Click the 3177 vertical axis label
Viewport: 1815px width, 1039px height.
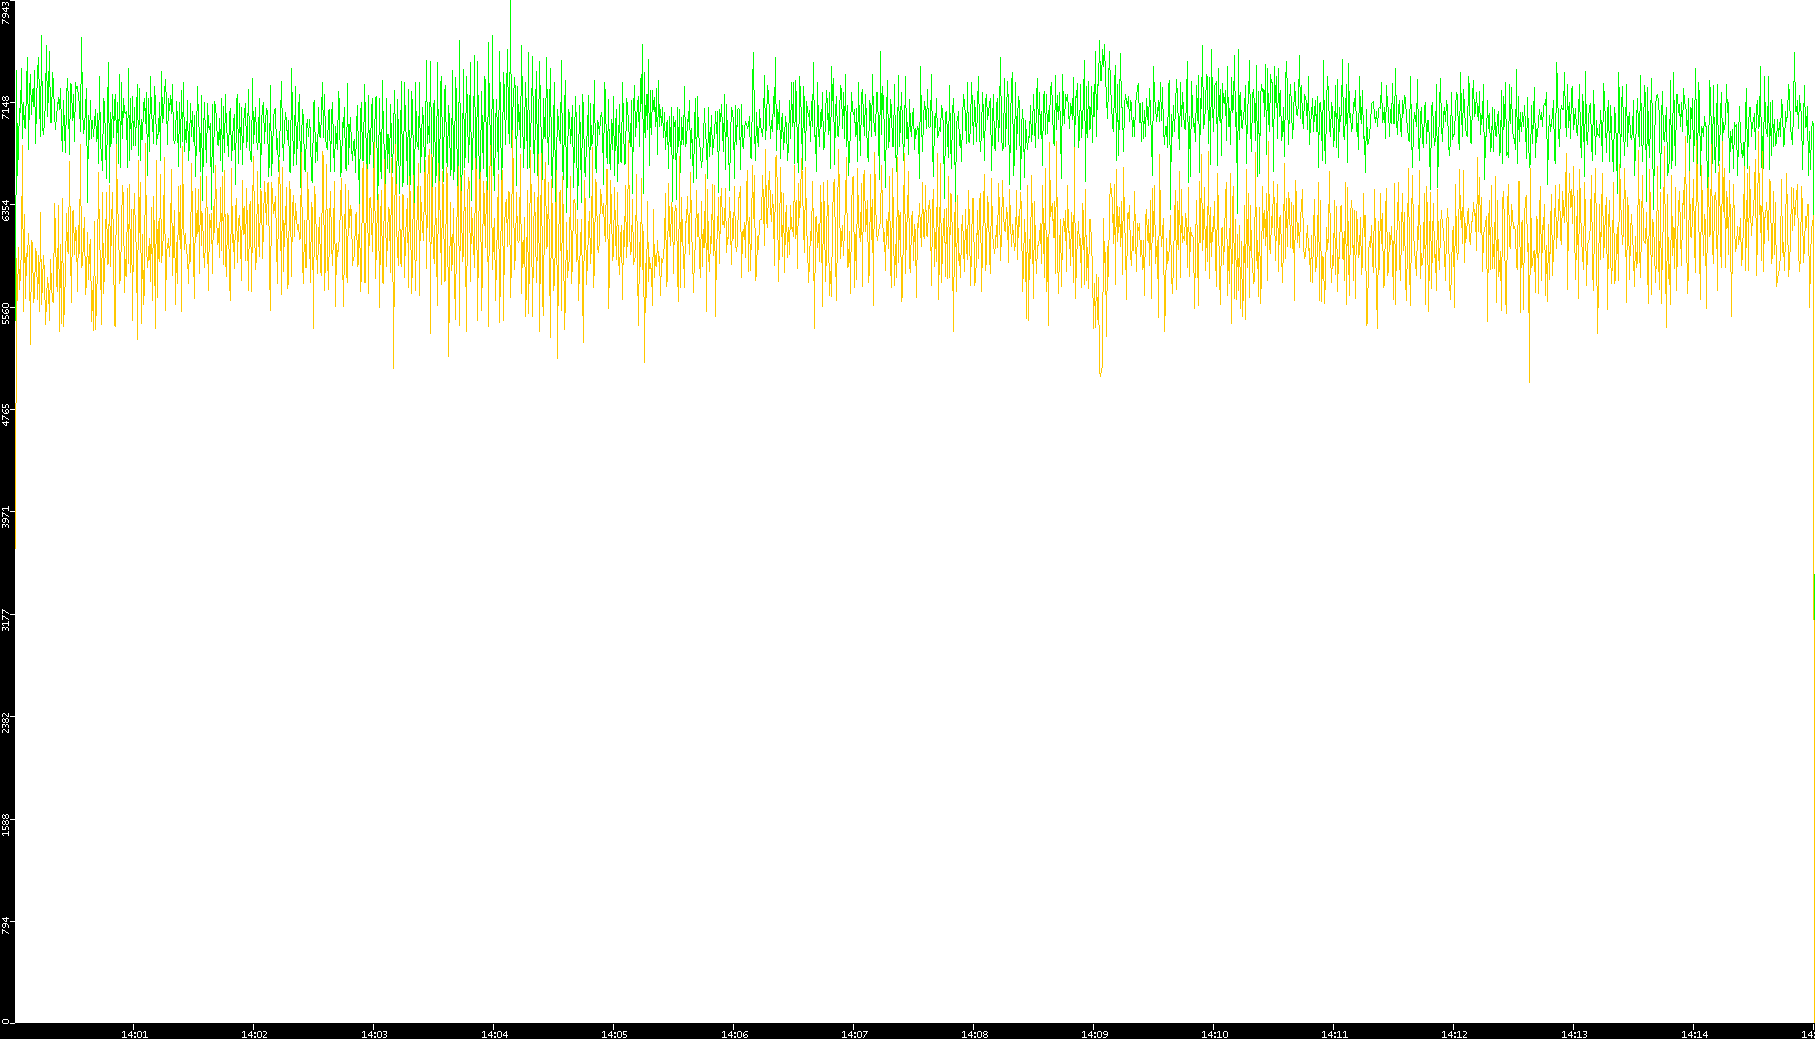tap(6, 620)
